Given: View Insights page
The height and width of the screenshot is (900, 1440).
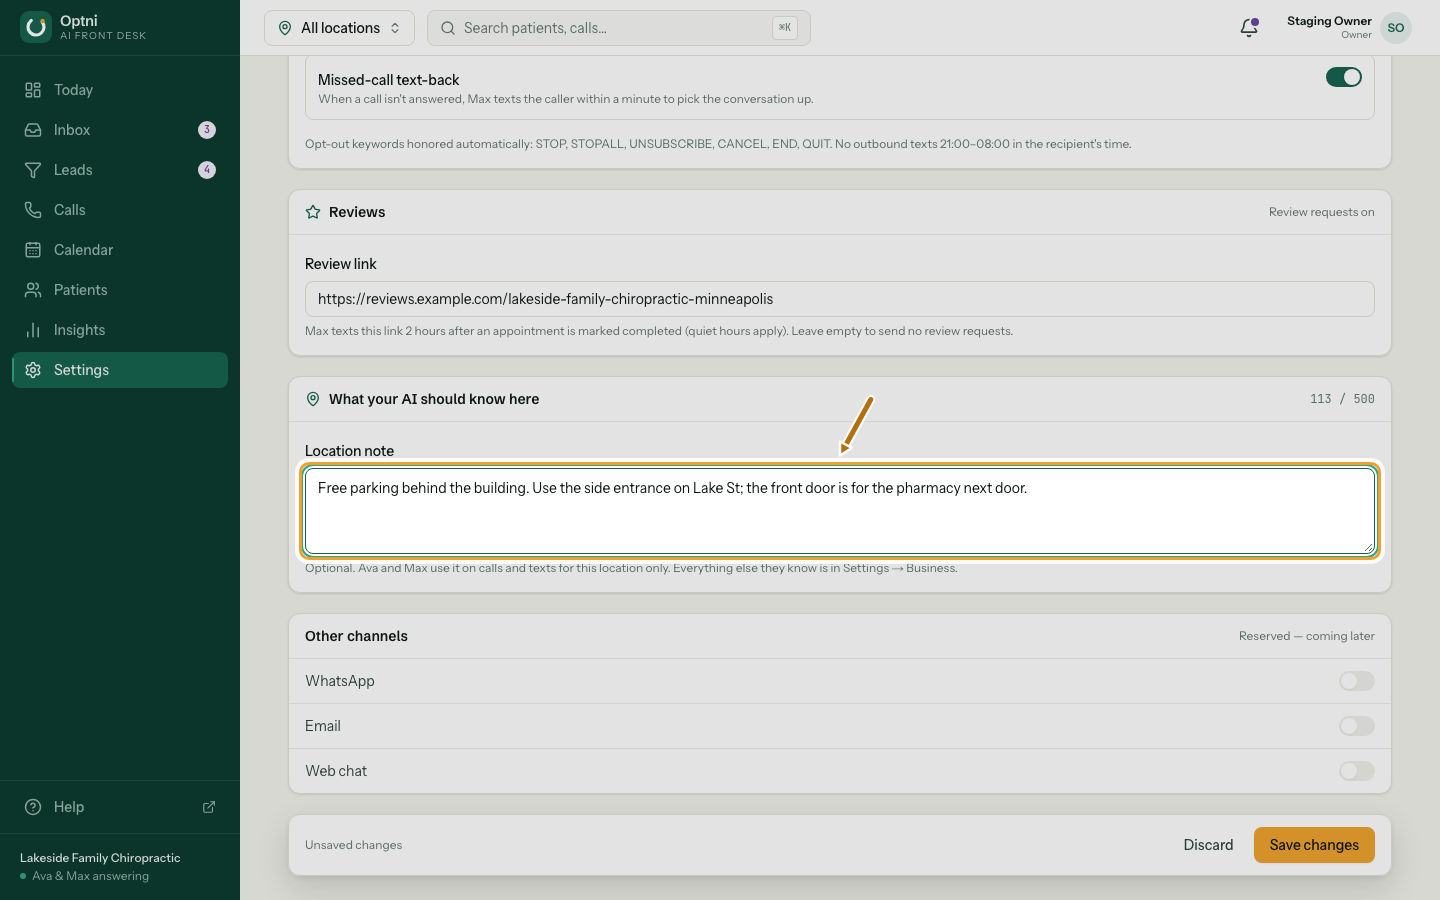Looking at the screenshot, I should (120, 330).
